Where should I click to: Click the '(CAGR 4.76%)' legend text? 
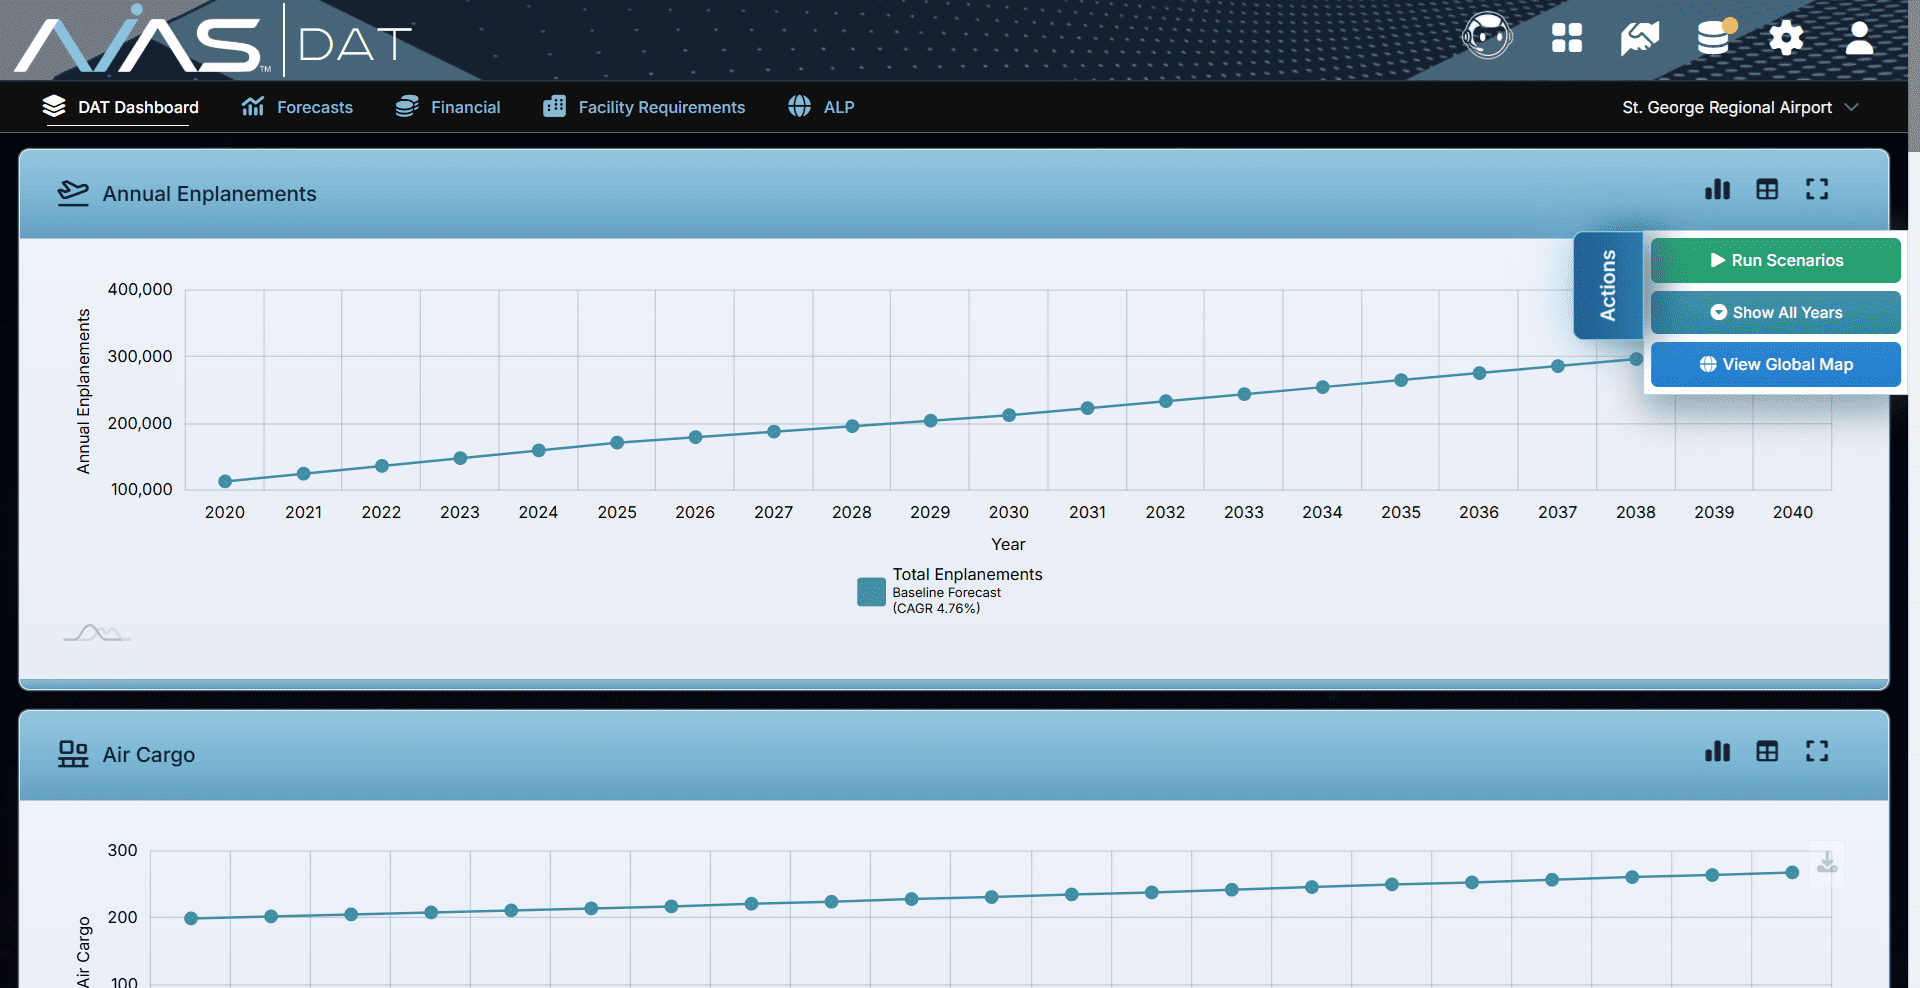(x=936, y=608)
